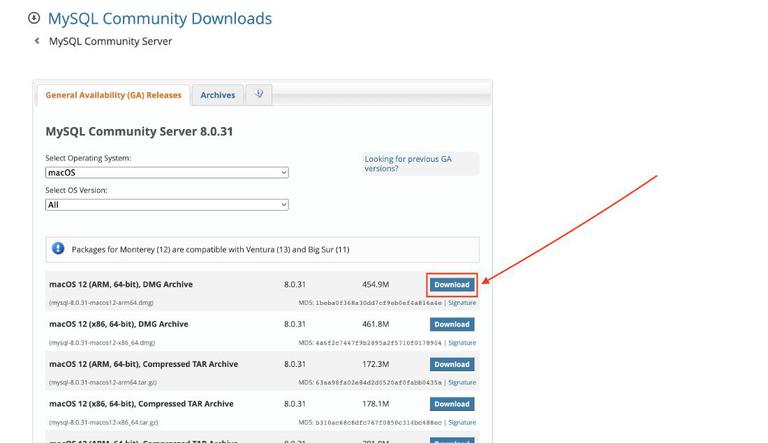Click the file name mysql-8.0.31-macos12-arm64.tar.gz
The height and width of the screenshot is (443, 768).
point(103,382)
